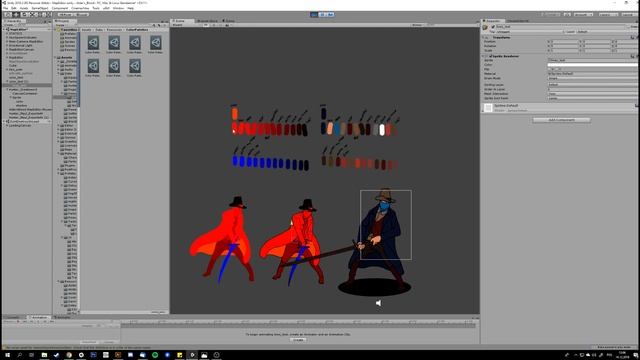The width and height of the screenshot is (640, 360).
Task: Open Spotify from the taskbar
Action: click(155, 355)
